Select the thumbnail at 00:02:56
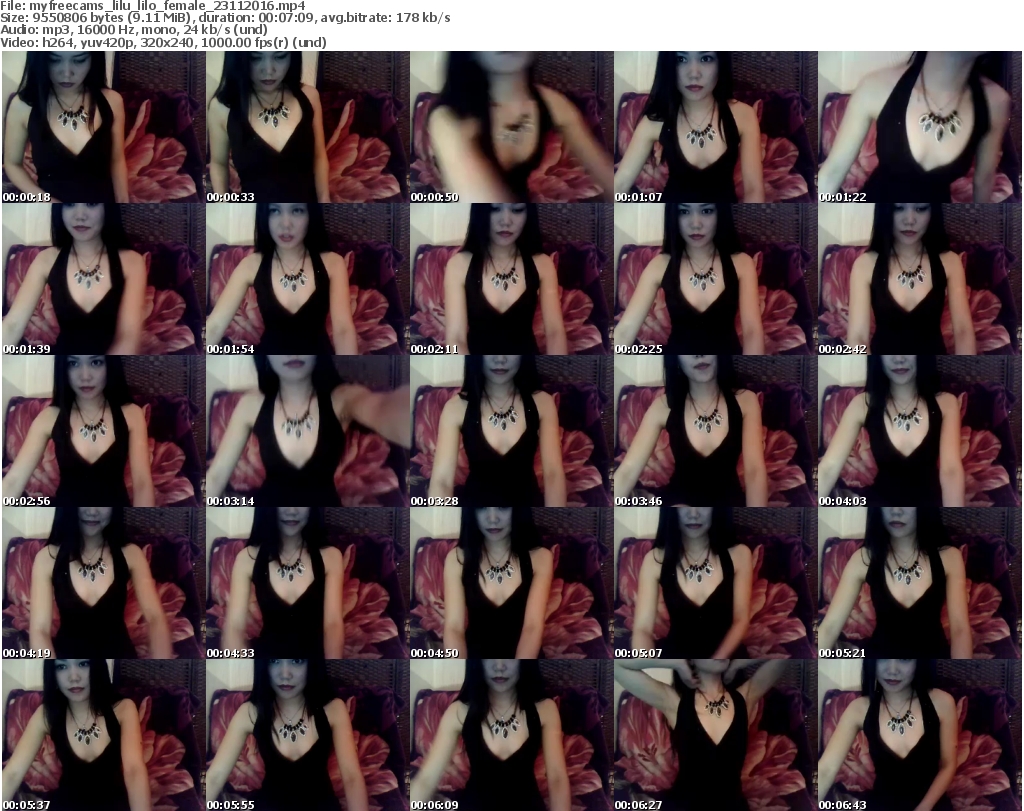This screenshot has height=811, width=1024. point(104,432)
